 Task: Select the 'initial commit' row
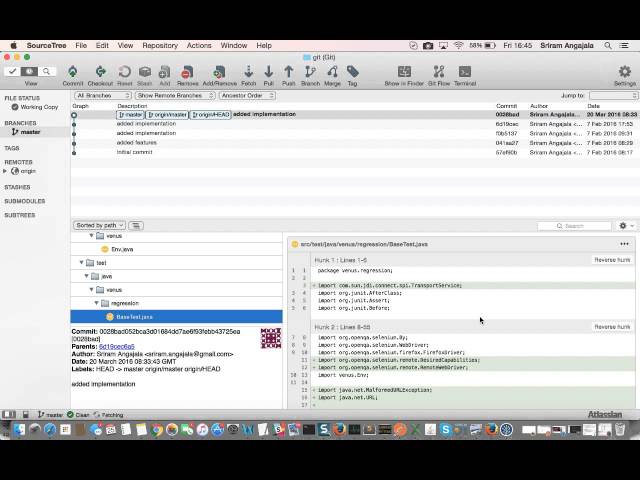[x=355, y=152]
